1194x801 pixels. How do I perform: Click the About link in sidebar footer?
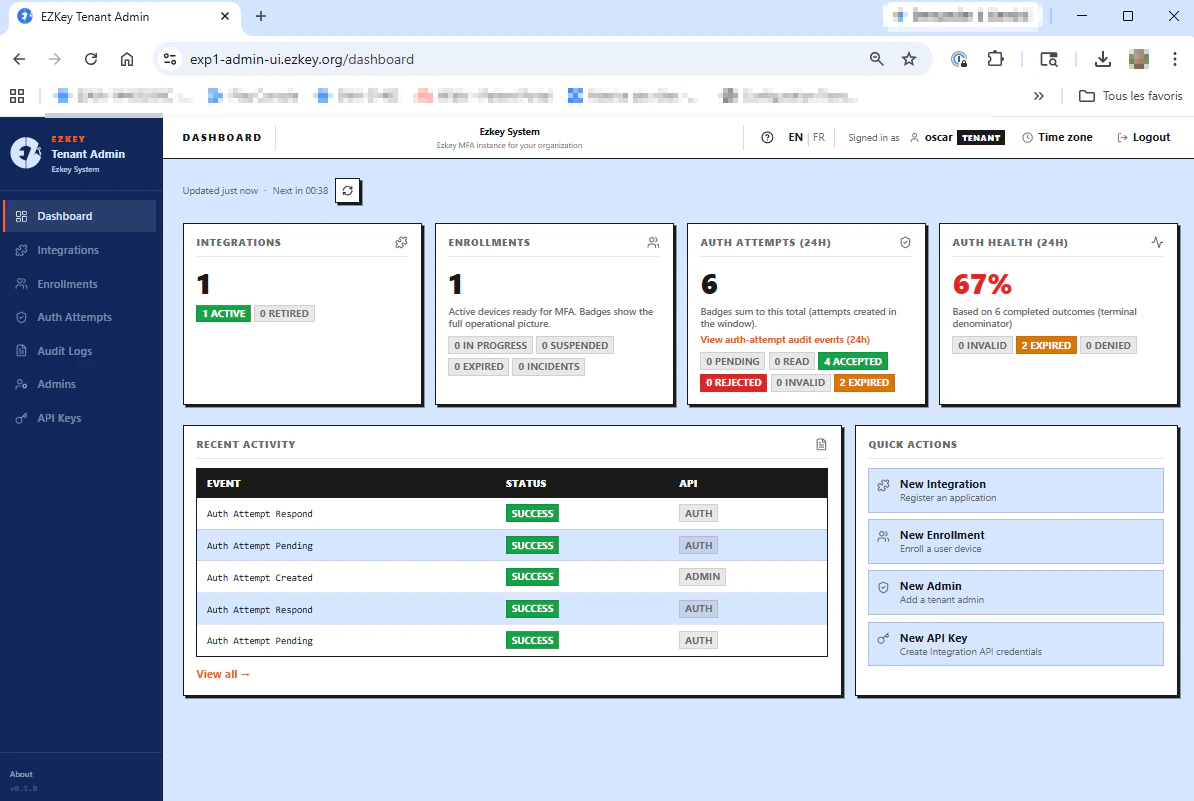21,774
